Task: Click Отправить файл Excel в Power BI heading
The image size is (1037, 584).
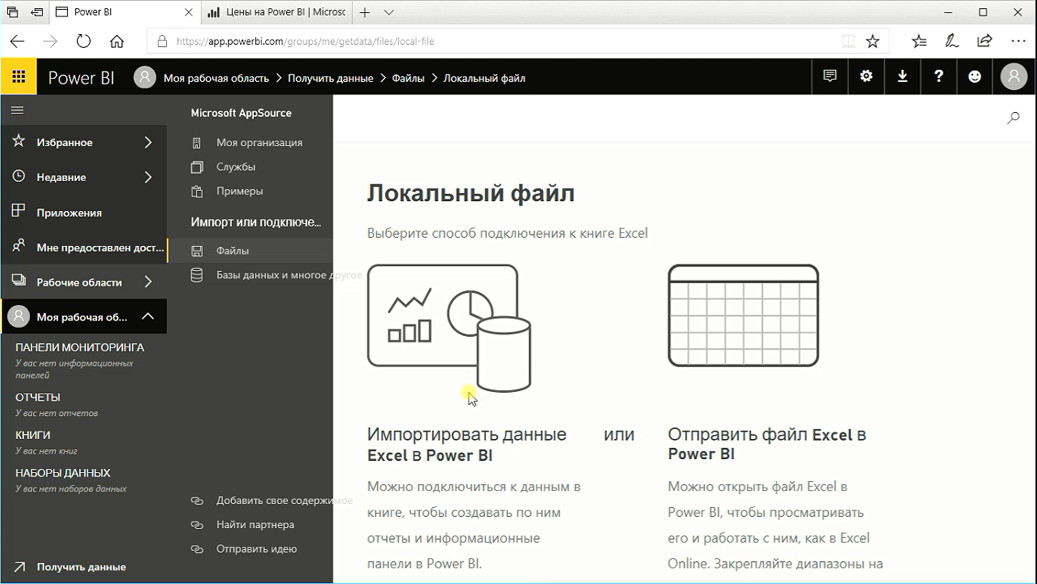Action: (767, 444)
